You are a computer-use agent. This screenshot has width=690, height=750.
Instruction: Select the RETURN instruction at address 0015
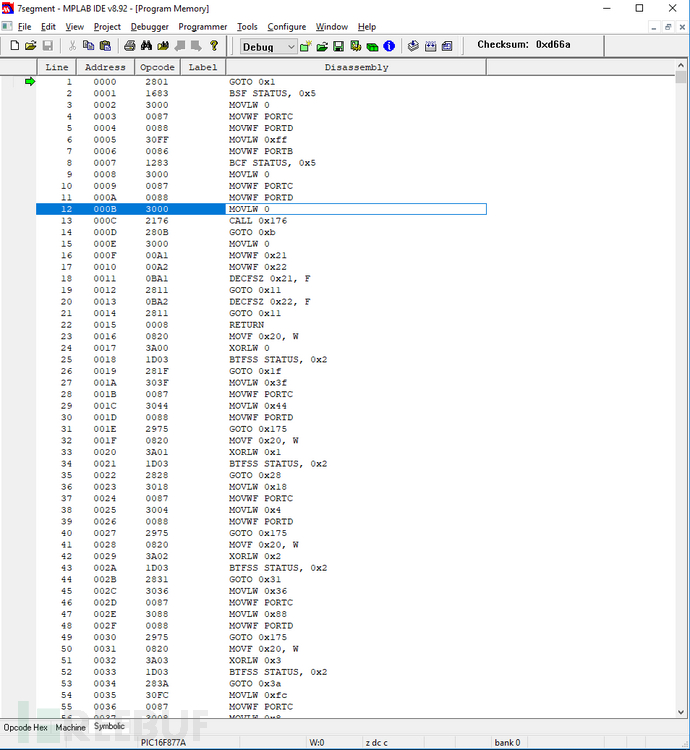point(261,325)
